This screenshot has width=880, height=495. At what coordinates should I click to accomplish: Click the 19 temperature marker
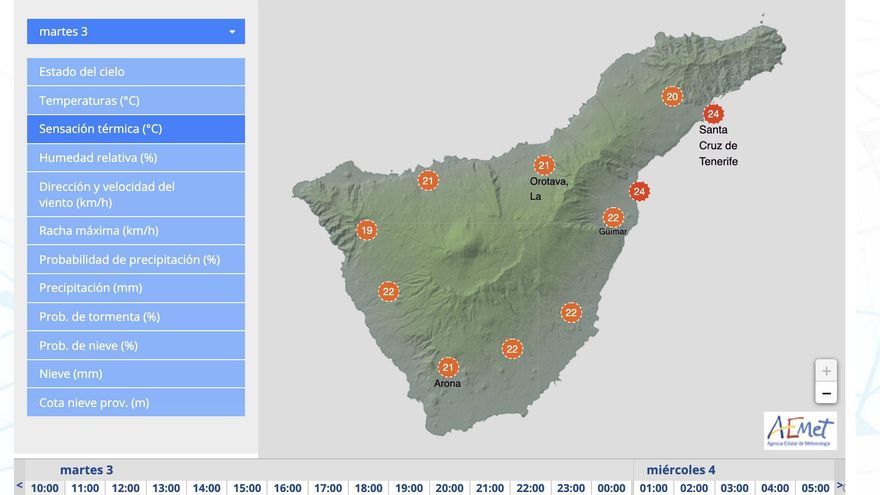[367, 230]
